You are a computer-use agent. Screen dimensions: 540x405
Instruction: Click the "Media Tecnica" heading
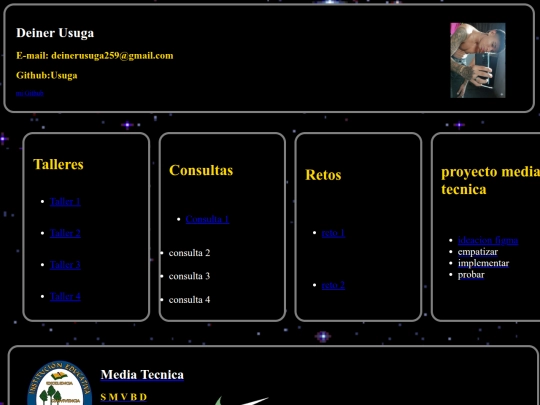142,375
